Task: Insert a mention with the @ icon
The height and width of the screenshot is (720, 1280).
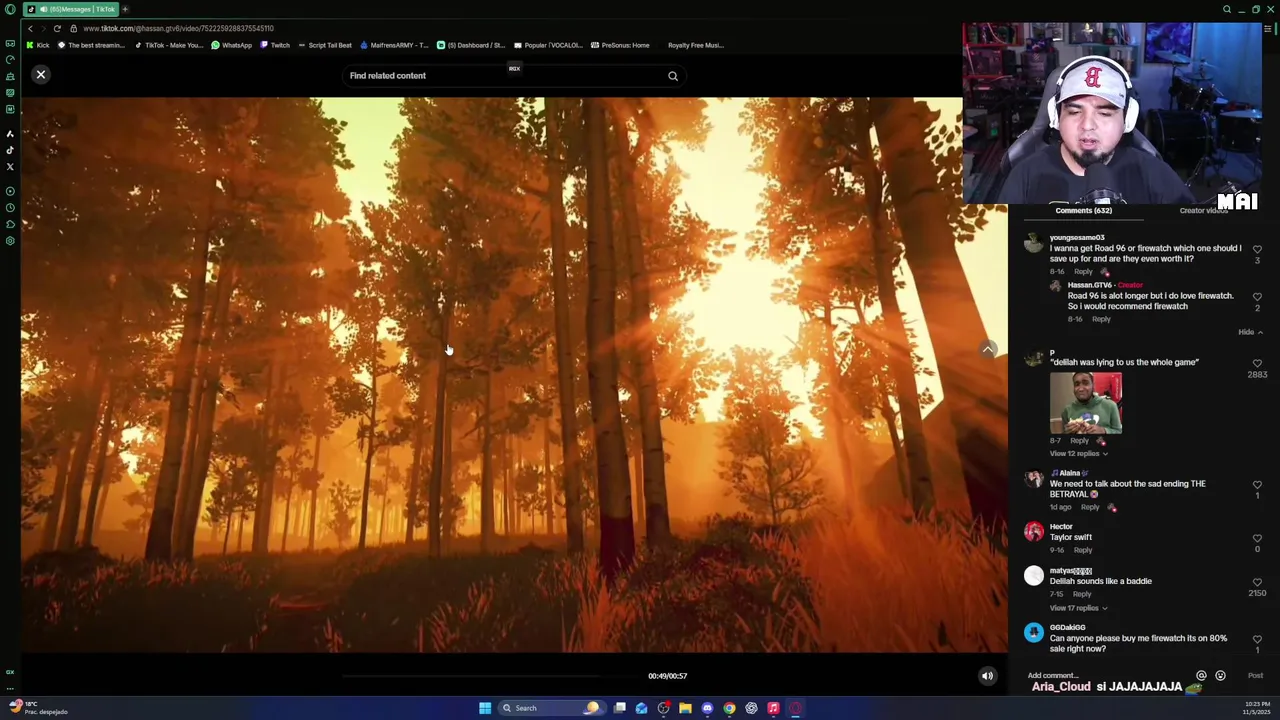Action: pyautogui.click(x=1201, y=676)
